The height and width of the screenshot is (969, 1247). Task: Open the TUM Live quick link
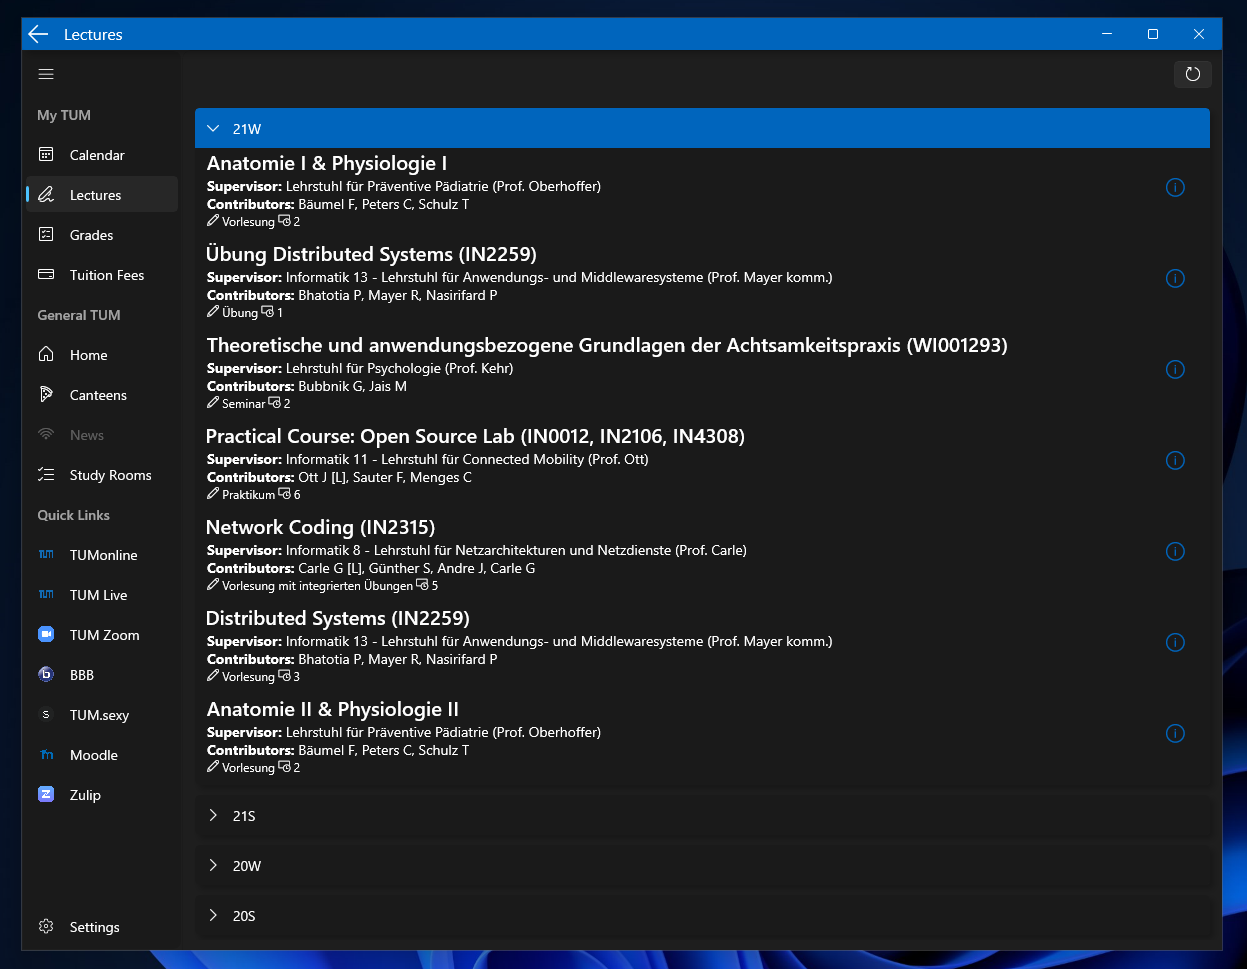click(x=102, y=594)
